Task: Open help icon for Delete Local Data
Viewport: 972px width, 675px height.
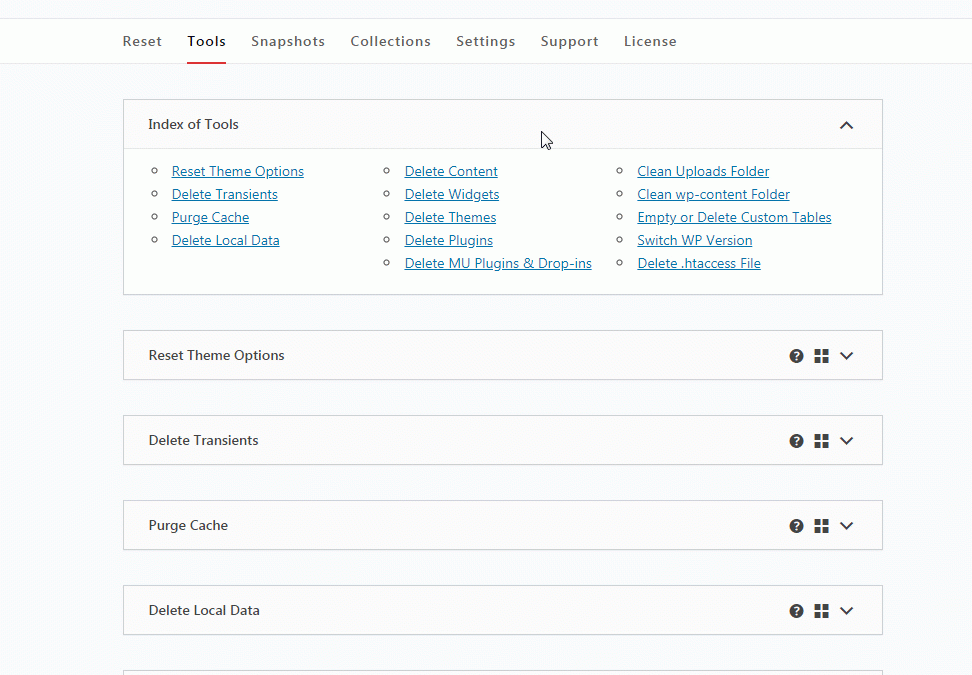Action: coord(796,611)
